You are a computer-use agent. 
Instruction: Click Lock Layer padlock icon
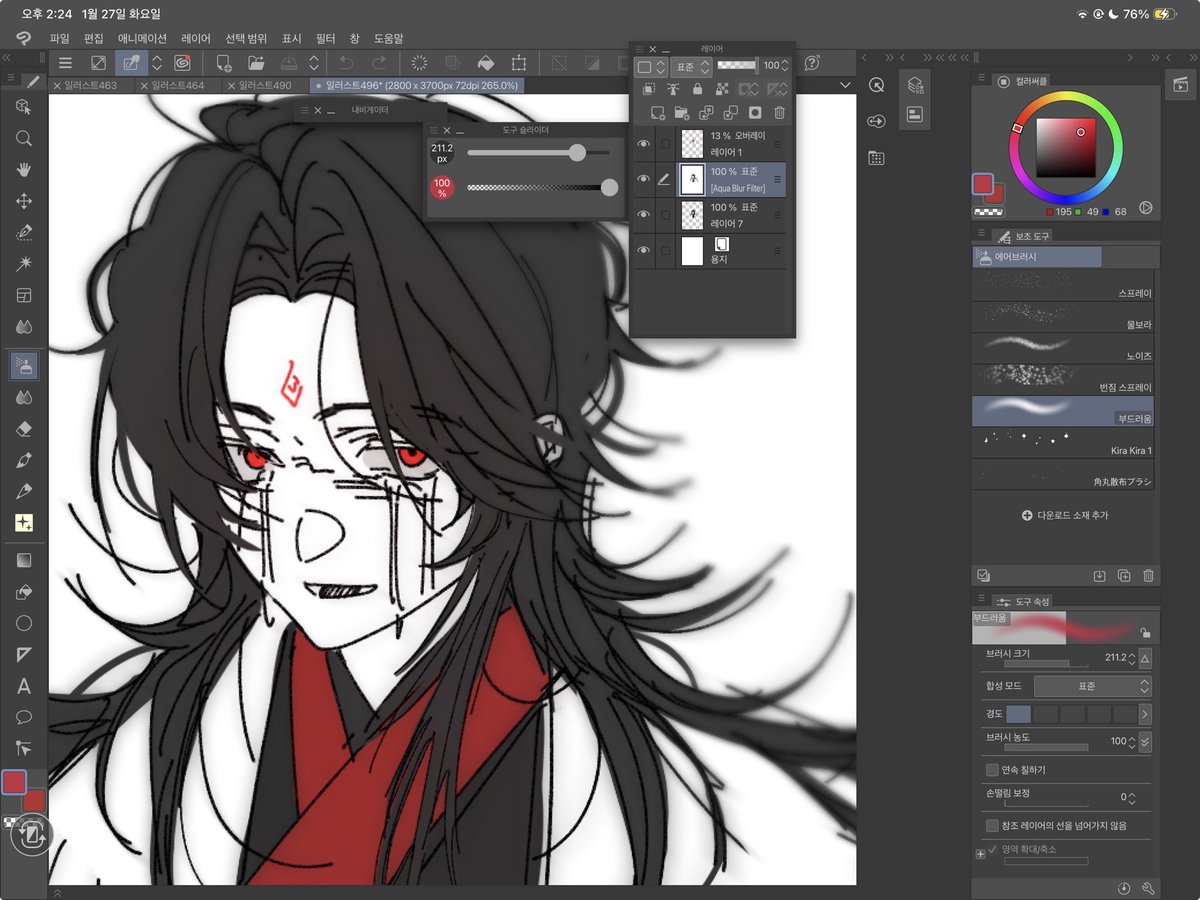click(697, 90)
